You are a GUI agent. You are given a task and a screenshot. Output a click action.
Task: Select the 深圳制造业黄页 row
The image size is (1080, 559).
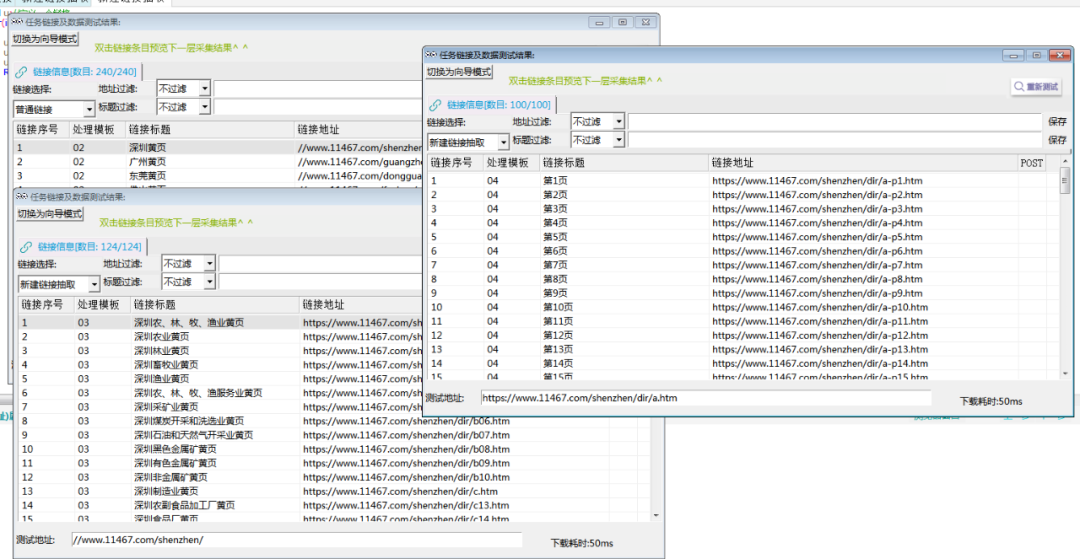click(x=334, y=492)
